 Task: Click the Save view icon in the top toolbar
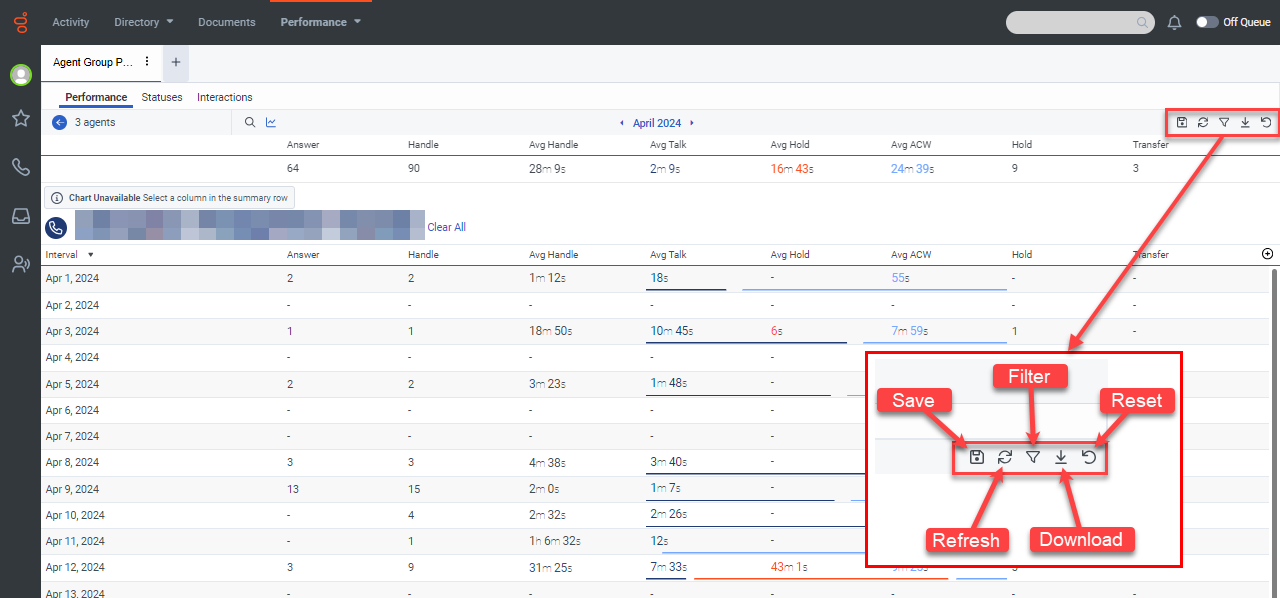[1182, 123]
